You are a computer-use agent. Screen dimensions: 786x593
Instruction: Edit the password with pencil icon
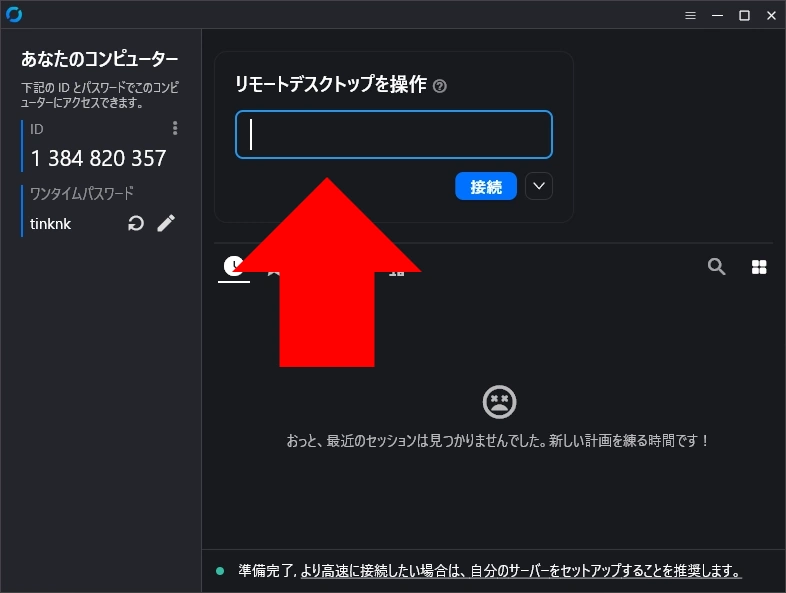[x=166, y=223]
